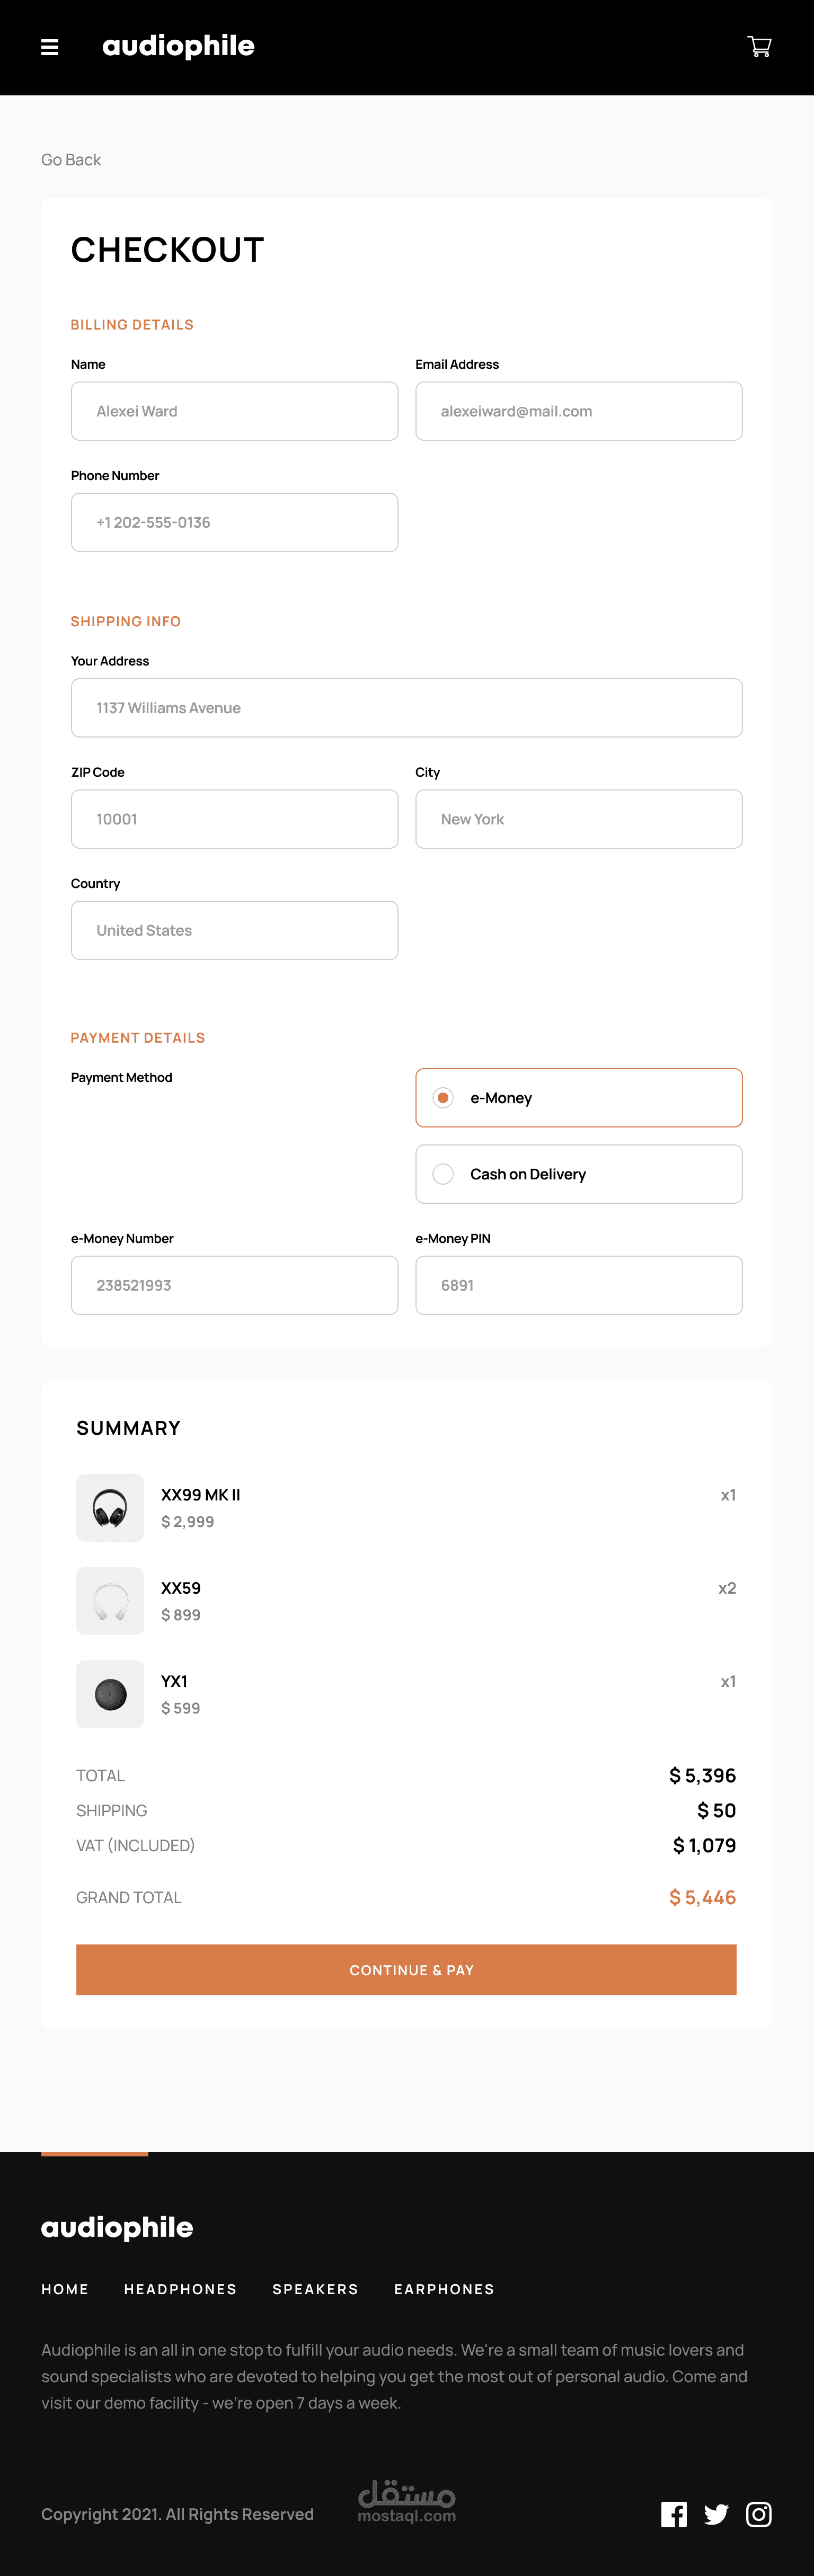This screenshot has width=814, height=2576.
Task: Open Headphones in footer navigation
Action: click(180, 2289)
